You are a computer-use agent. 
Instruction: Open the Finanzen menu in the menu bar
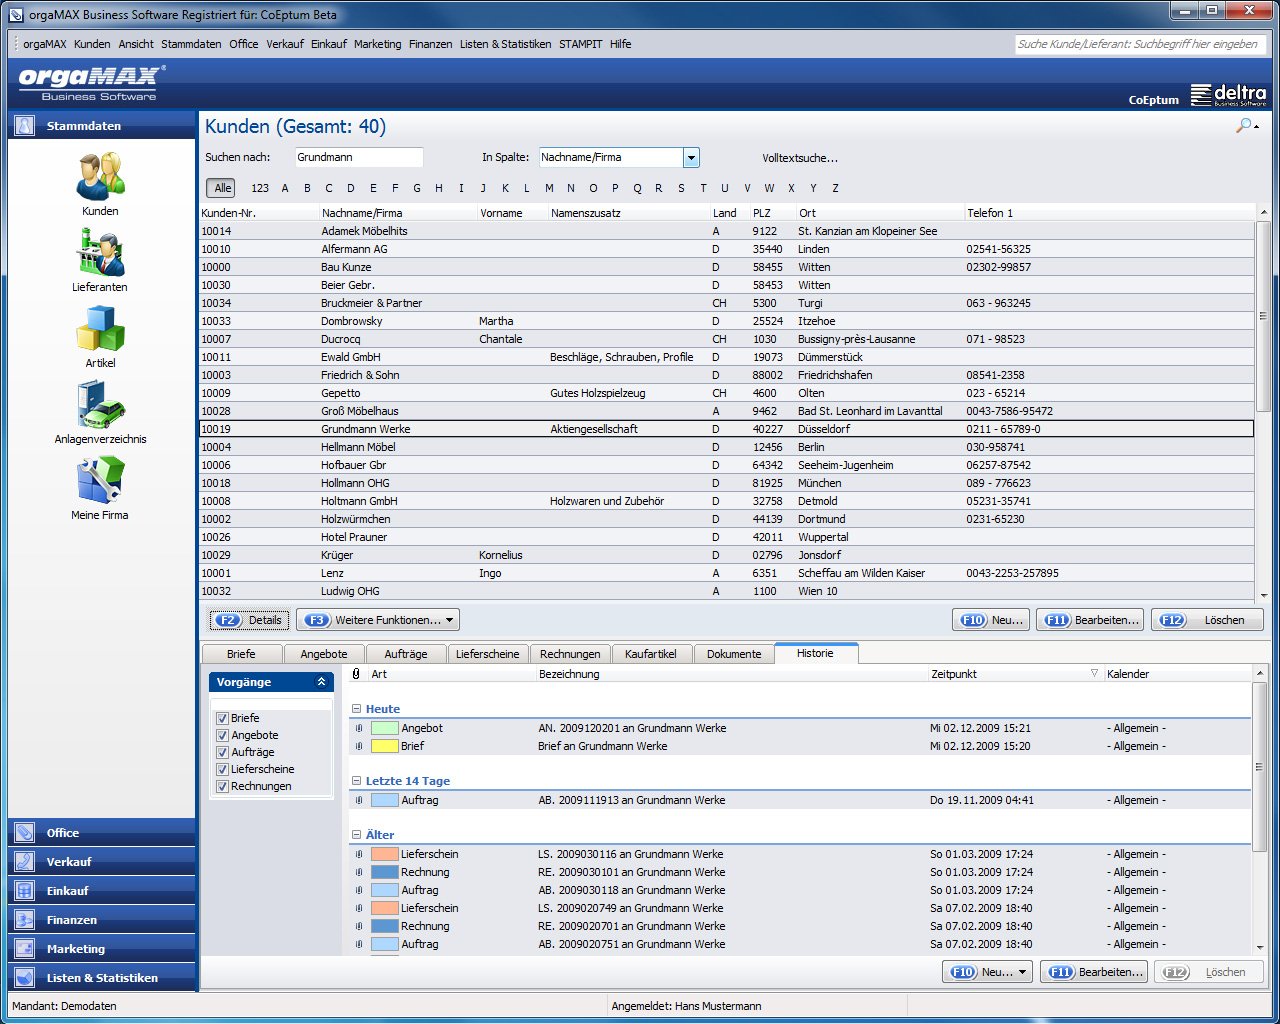click(430, 44)
